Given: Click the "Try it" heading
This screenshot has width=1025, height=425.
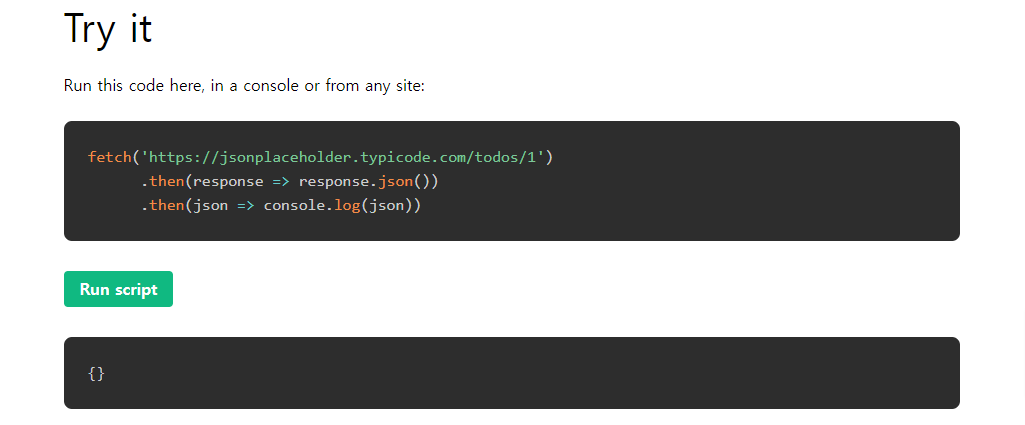Looking at the screenshot, I should click(108, 28).
